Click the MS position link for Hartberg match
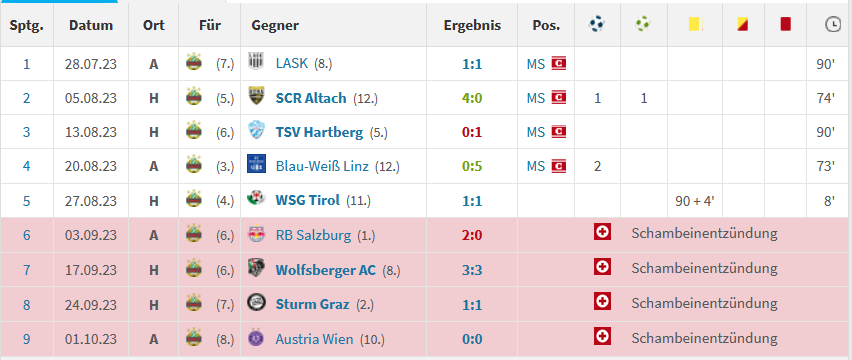Viewport: 852px width, 360px height. pyautogui.click(x=536, y=132)
